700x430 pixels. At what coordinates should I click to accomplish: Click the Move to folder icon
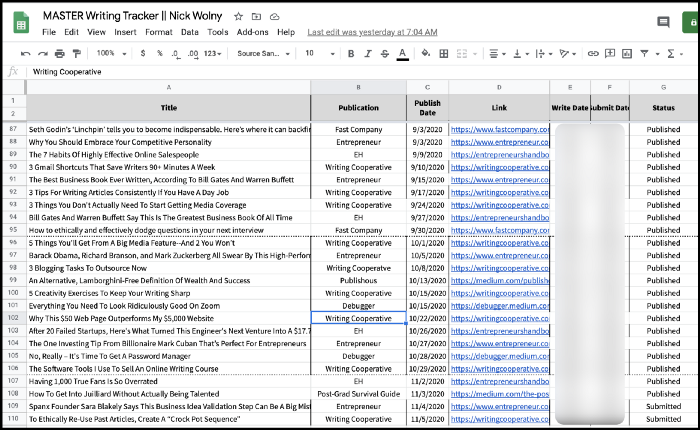pyautogui.click(x=256, y=17)
